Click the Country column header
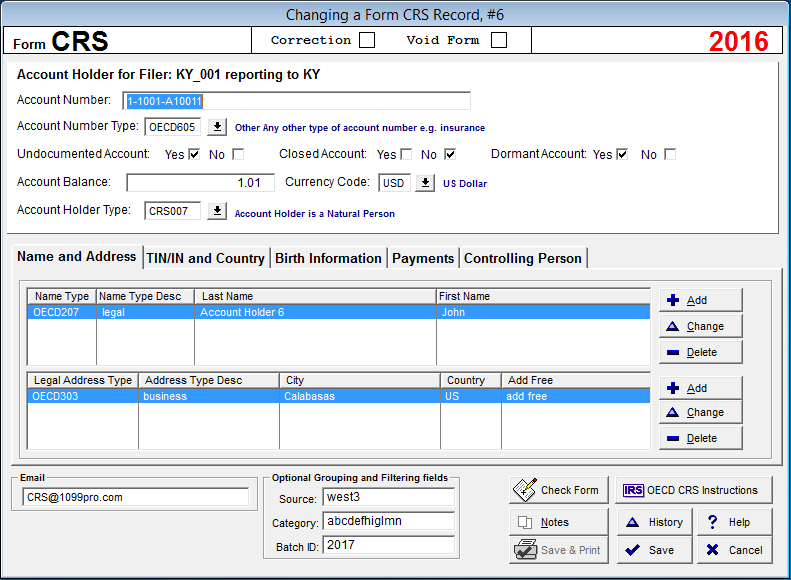Image resolution: width=791 pixels, height=580 pixels. [x=471, y=380]
